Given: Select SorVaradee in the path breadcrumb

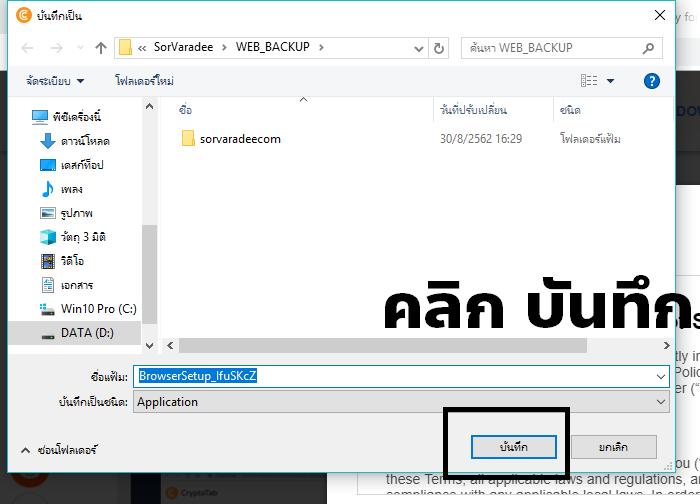Looking at the screenshot, I should 183,47.
